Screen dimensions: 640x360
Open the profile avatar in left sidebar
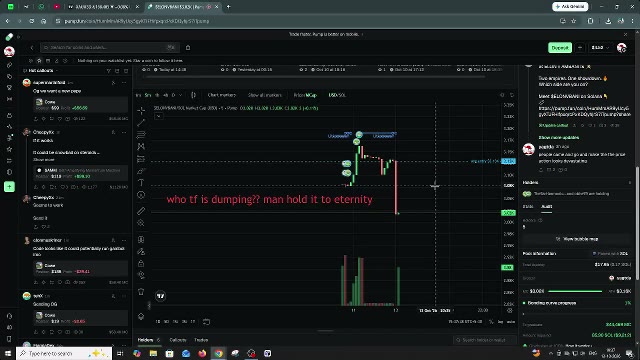(9, 51)
